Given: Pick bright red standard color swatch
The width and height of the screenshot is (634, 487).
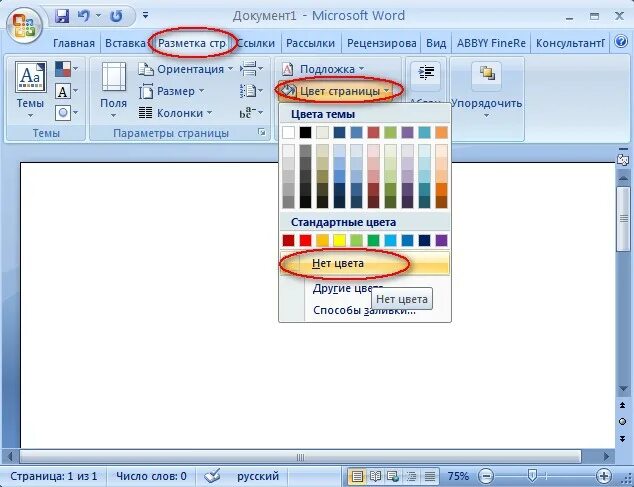Looking at the screenshot, I should pos(305,241).
